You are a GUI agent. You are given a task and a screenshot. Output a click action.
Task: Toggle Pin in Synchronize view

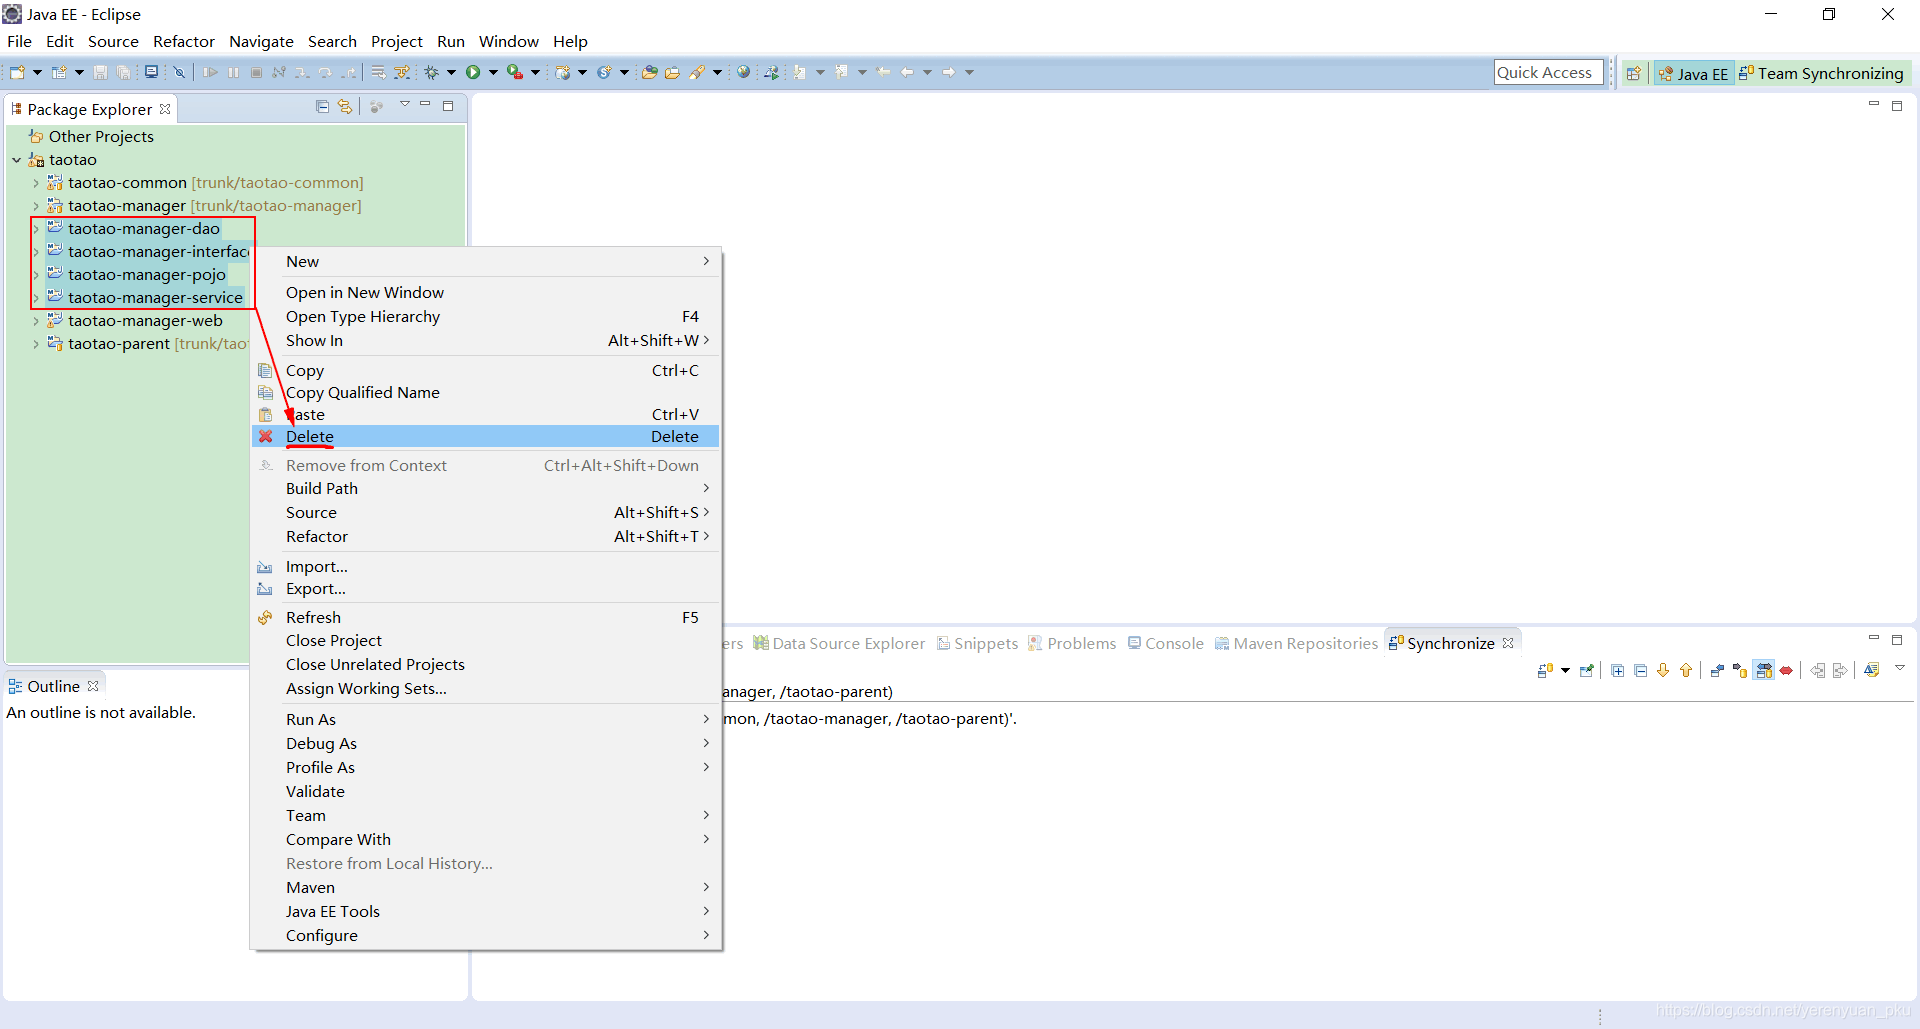1587,670
